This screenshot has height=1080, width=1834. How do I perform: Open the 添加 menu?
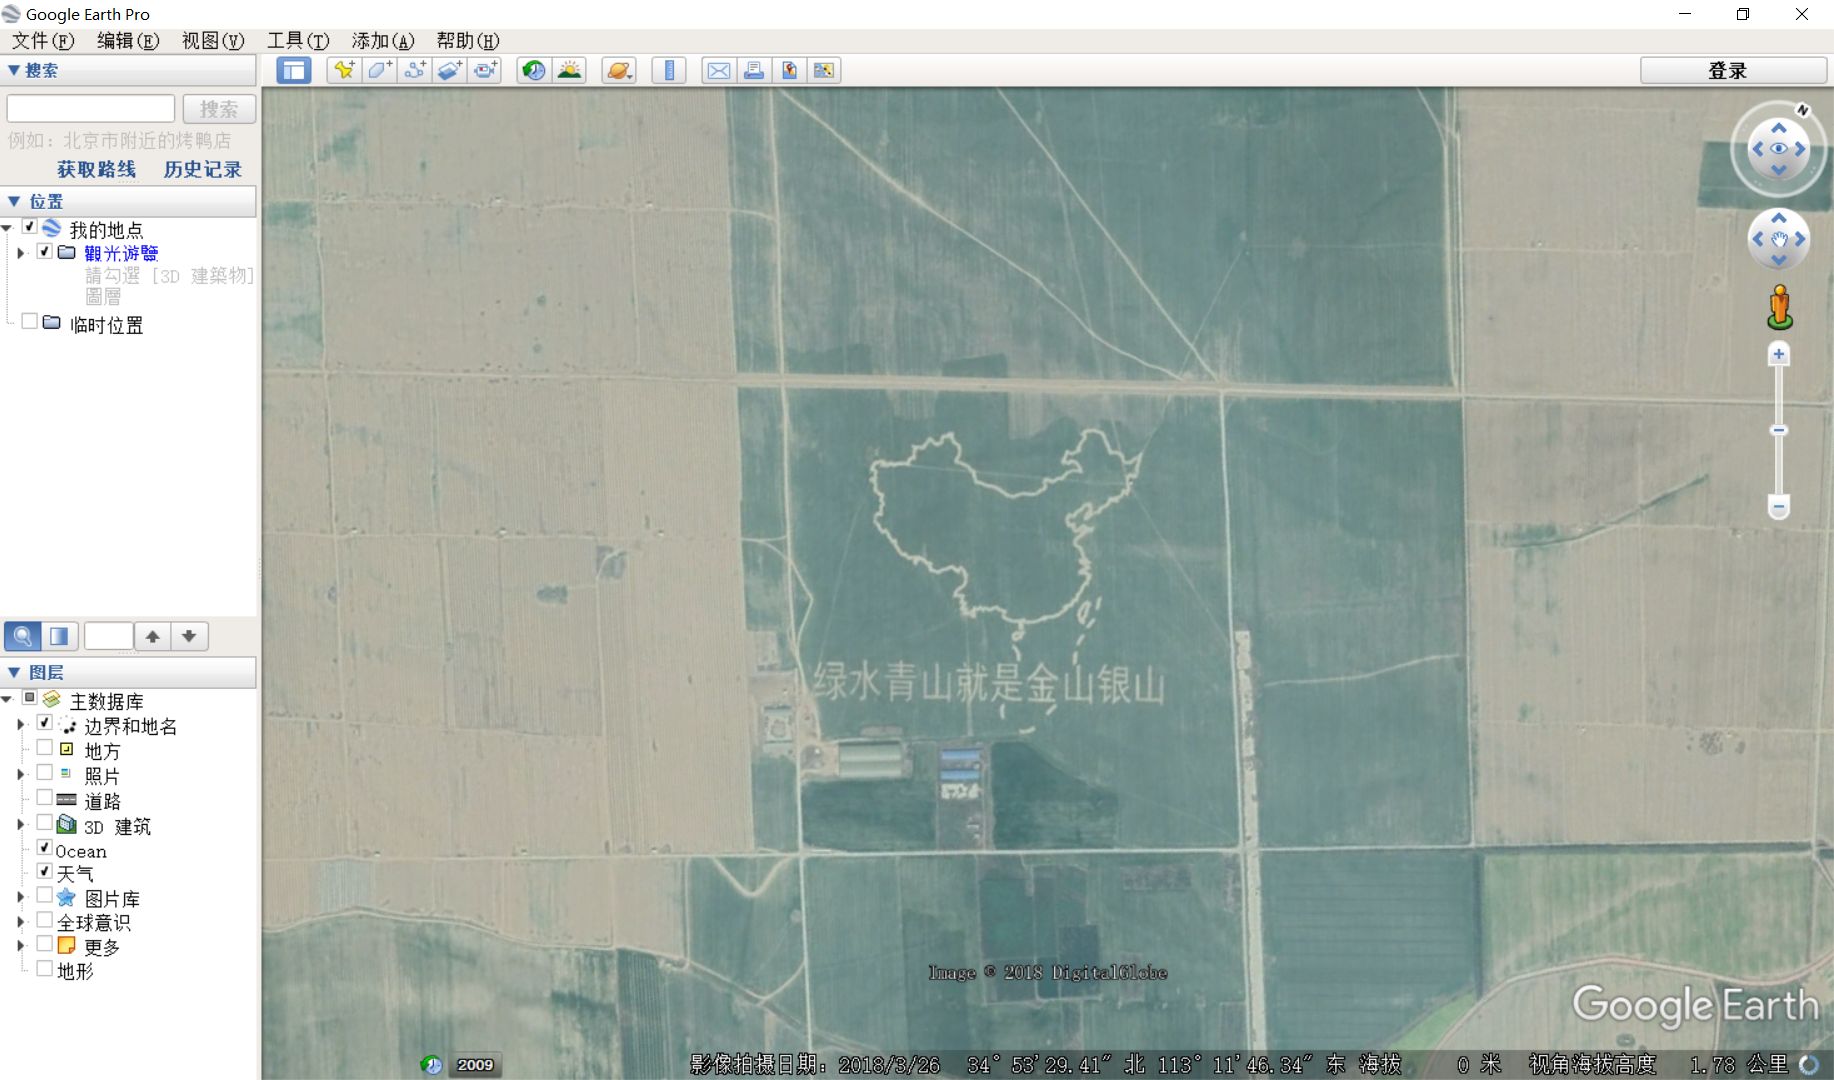pyautogui.click(x=382, y=40)
